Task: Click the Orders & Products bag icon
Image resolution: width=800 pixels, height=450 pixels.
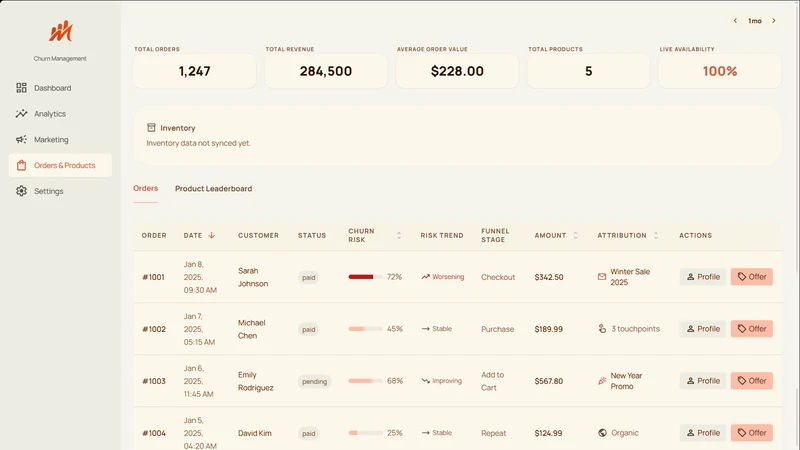Action: pyautogui.click(x=21, y=165)
